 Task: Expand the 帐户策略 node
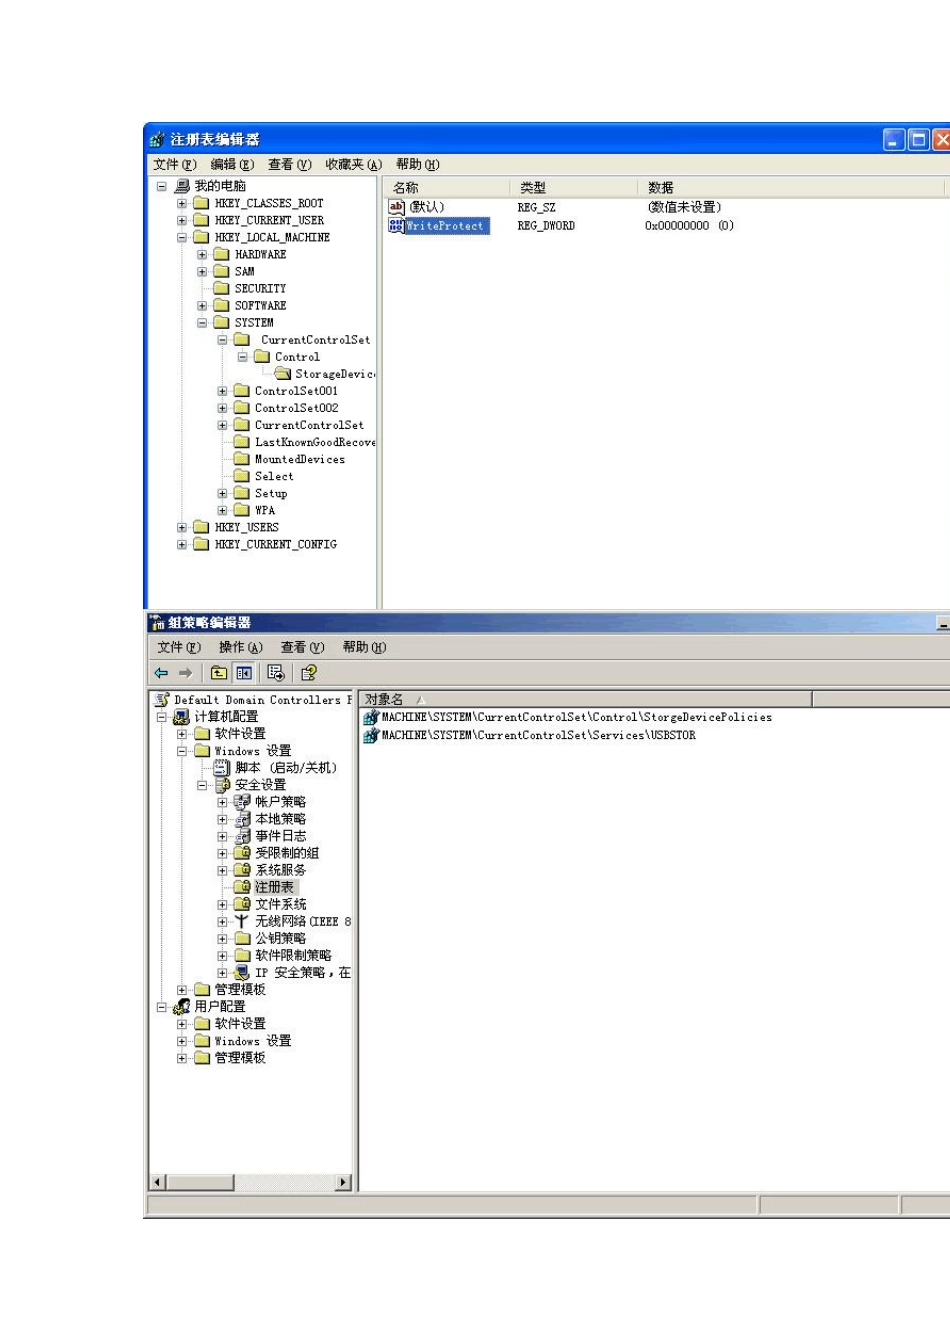coord(222,802)
